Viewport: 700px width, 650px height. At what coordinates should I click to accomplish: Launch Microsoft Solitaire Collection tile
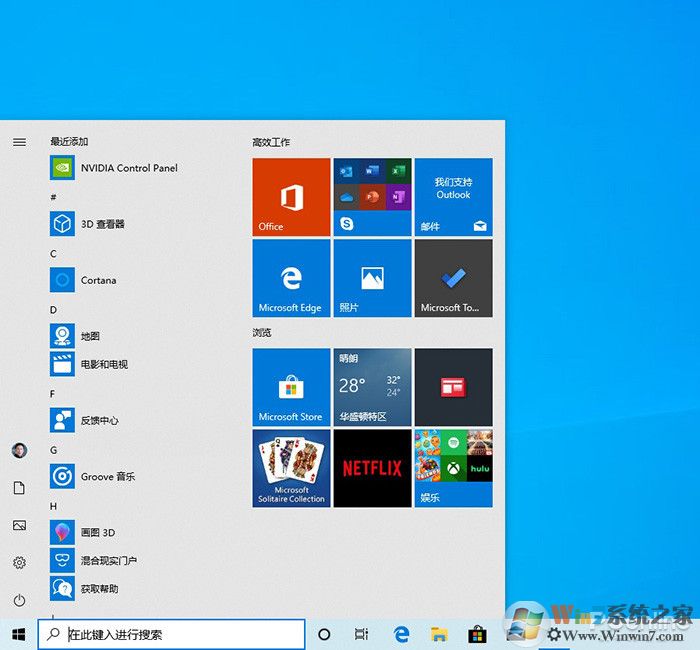(291, 468)
